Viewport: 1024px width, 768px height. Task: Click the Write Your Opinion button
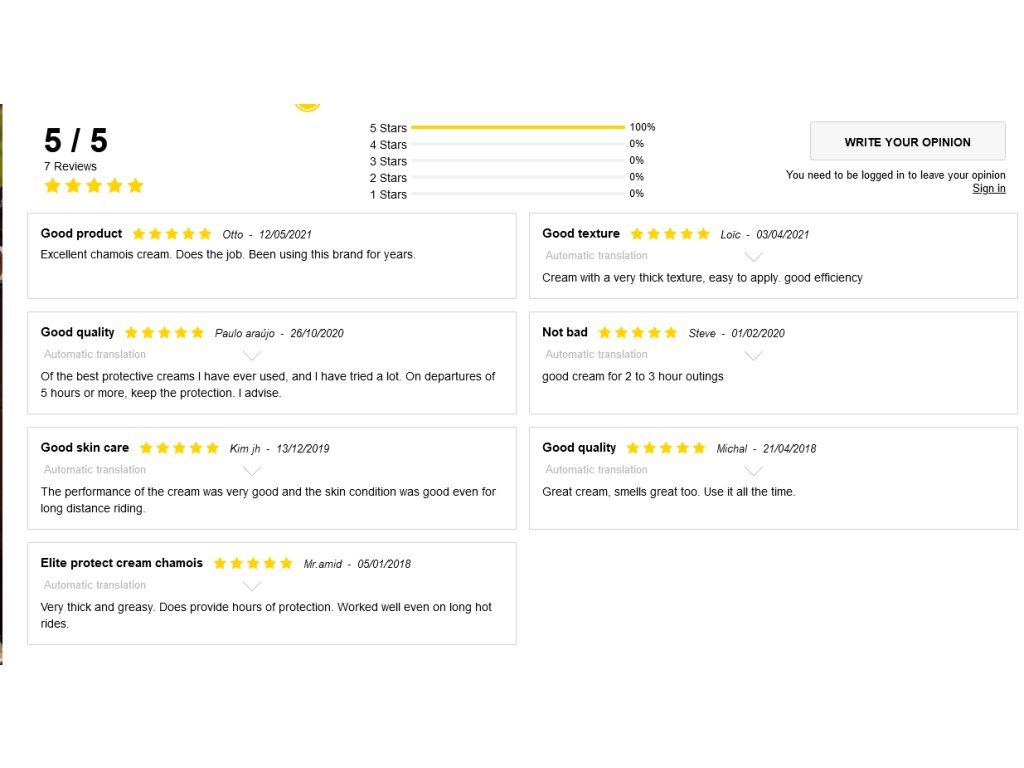click(907, 142)
